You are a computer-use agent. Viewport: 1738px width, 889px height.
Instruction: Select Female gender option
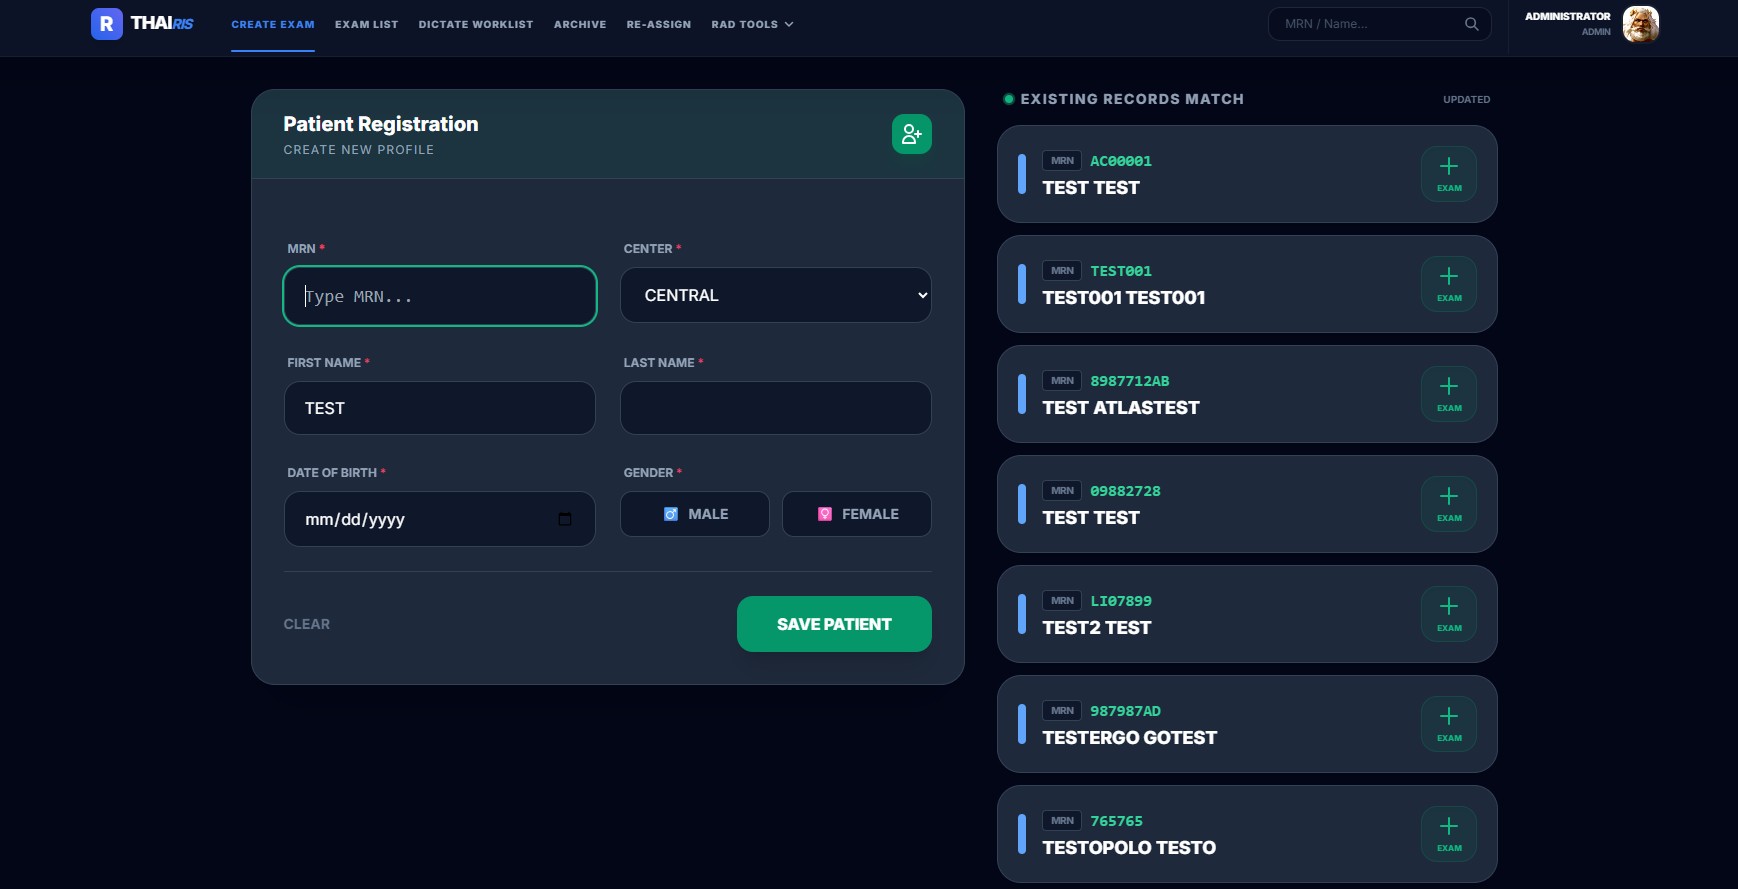pyautogui.click(x=856, y=514)
